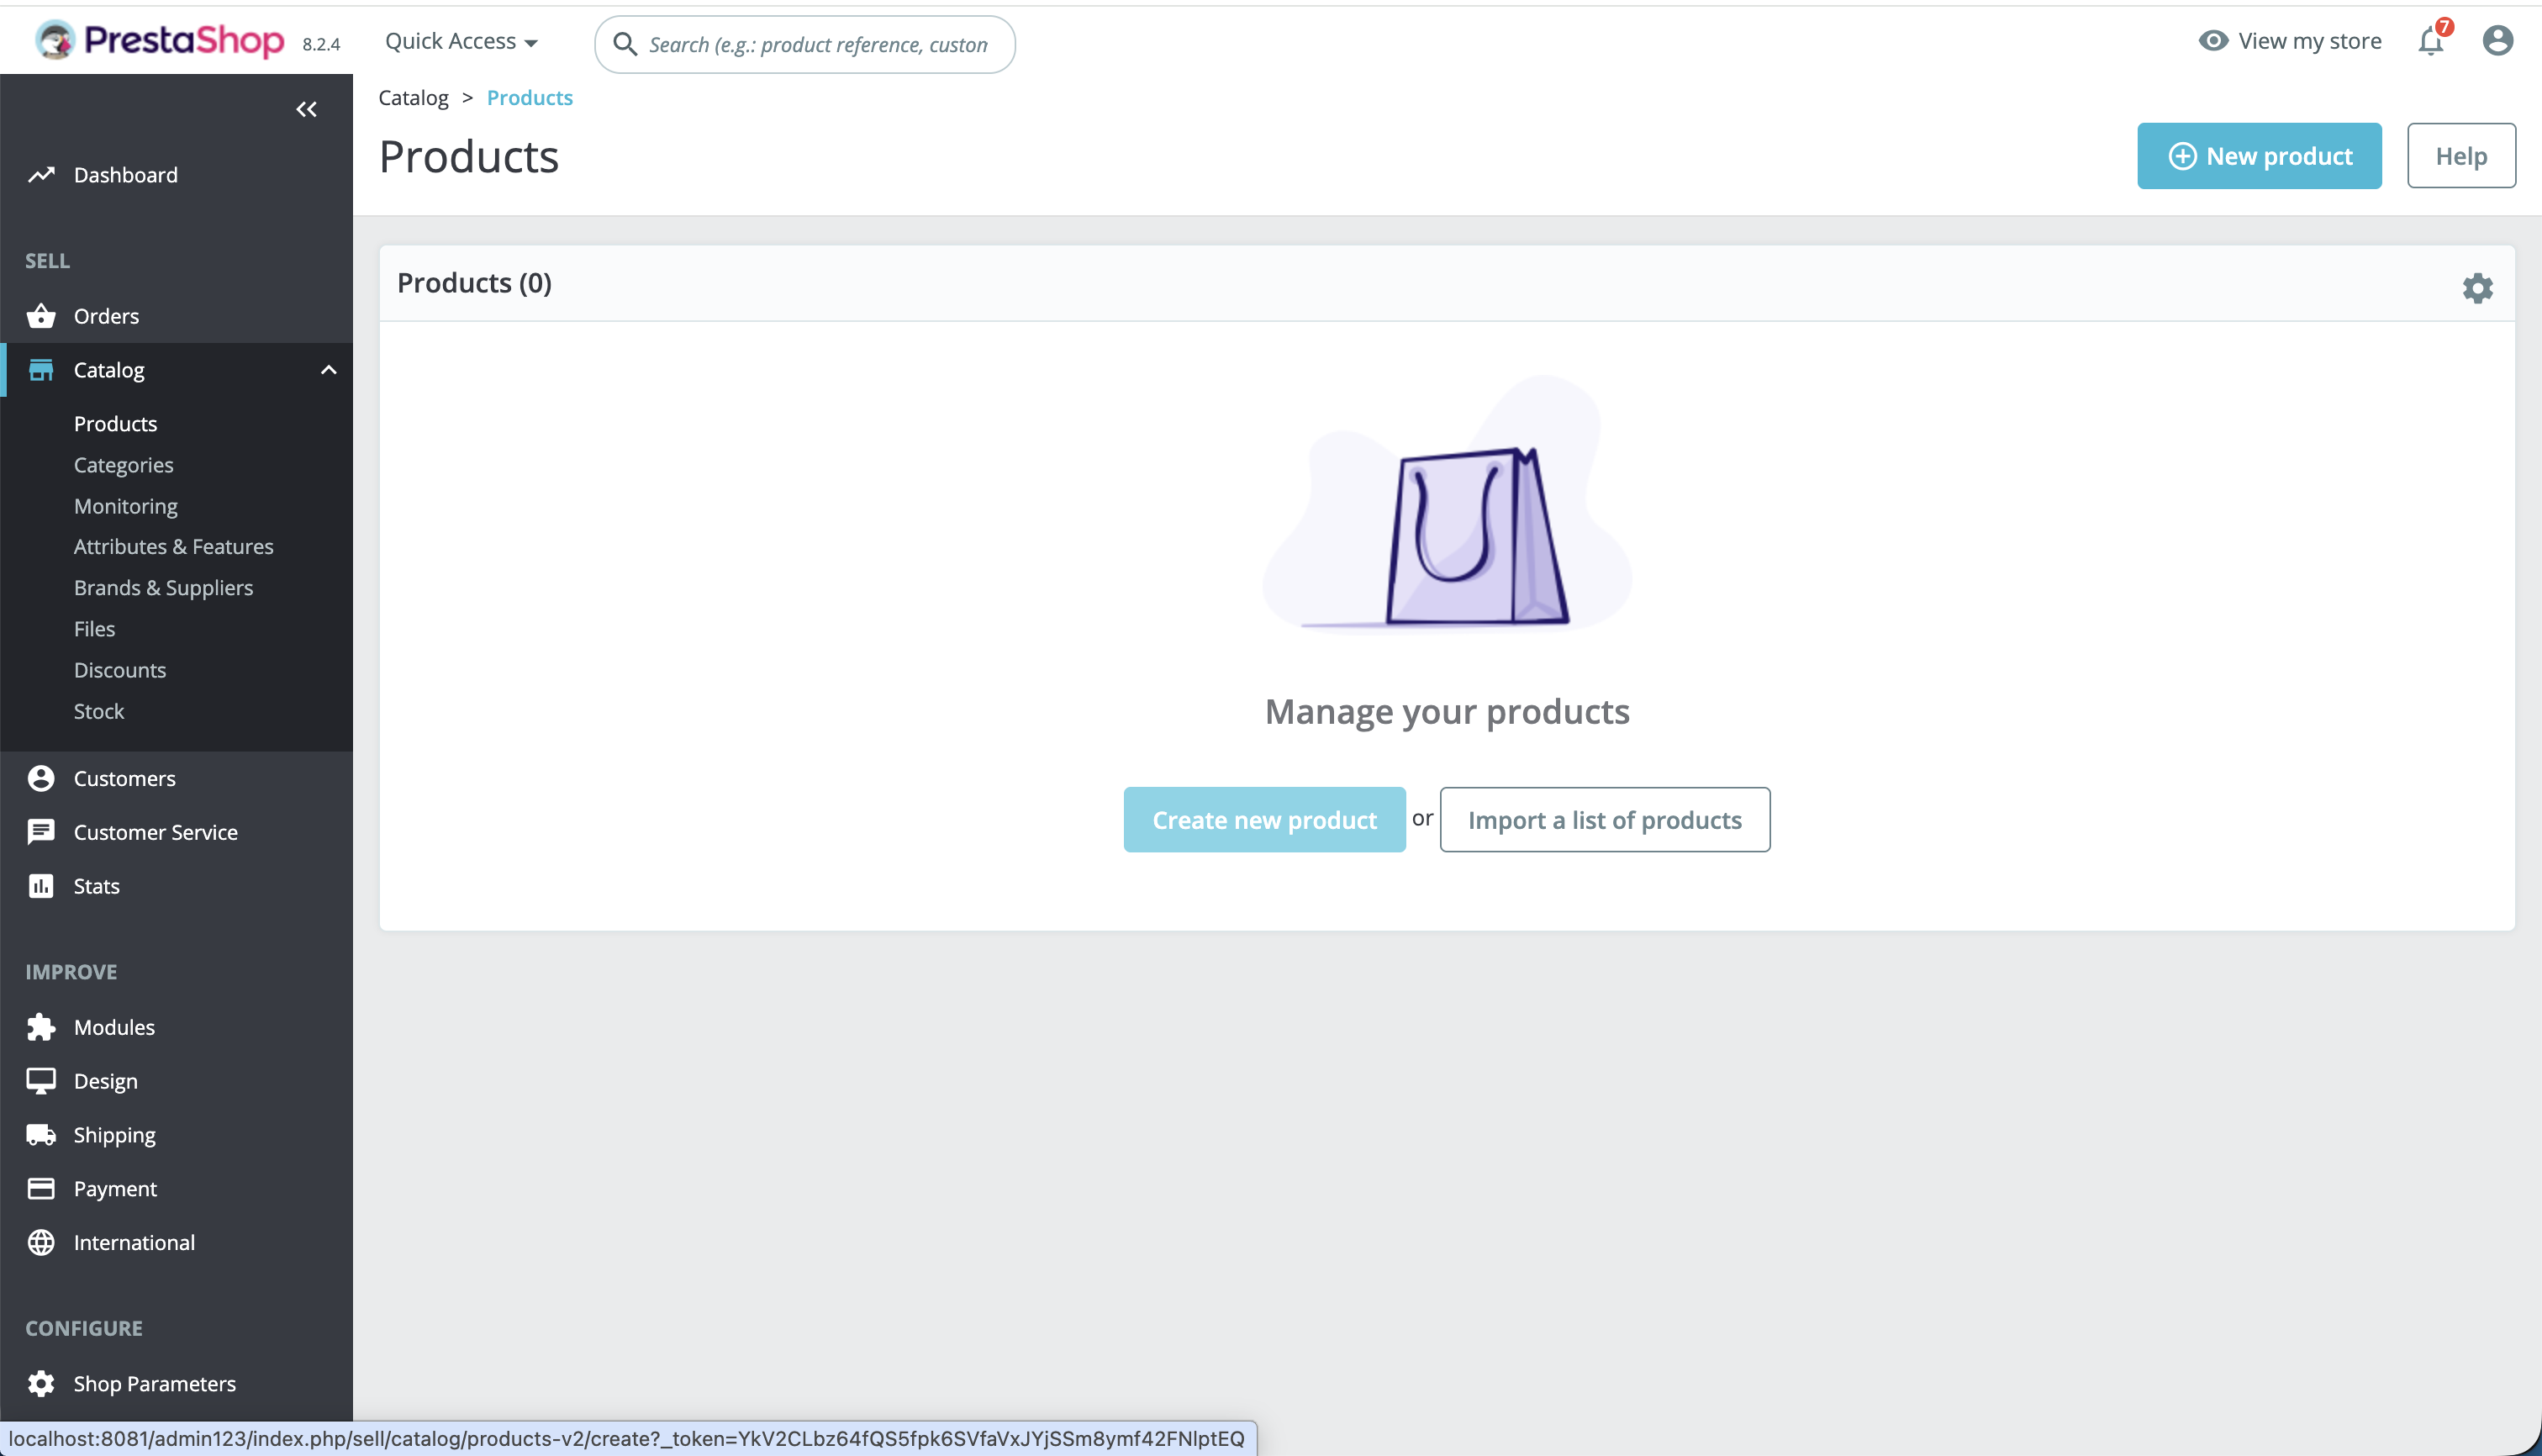2542x1456 pixels.
Task: Open Categories from the Catalog menu
Action: [x=123, y=464]
